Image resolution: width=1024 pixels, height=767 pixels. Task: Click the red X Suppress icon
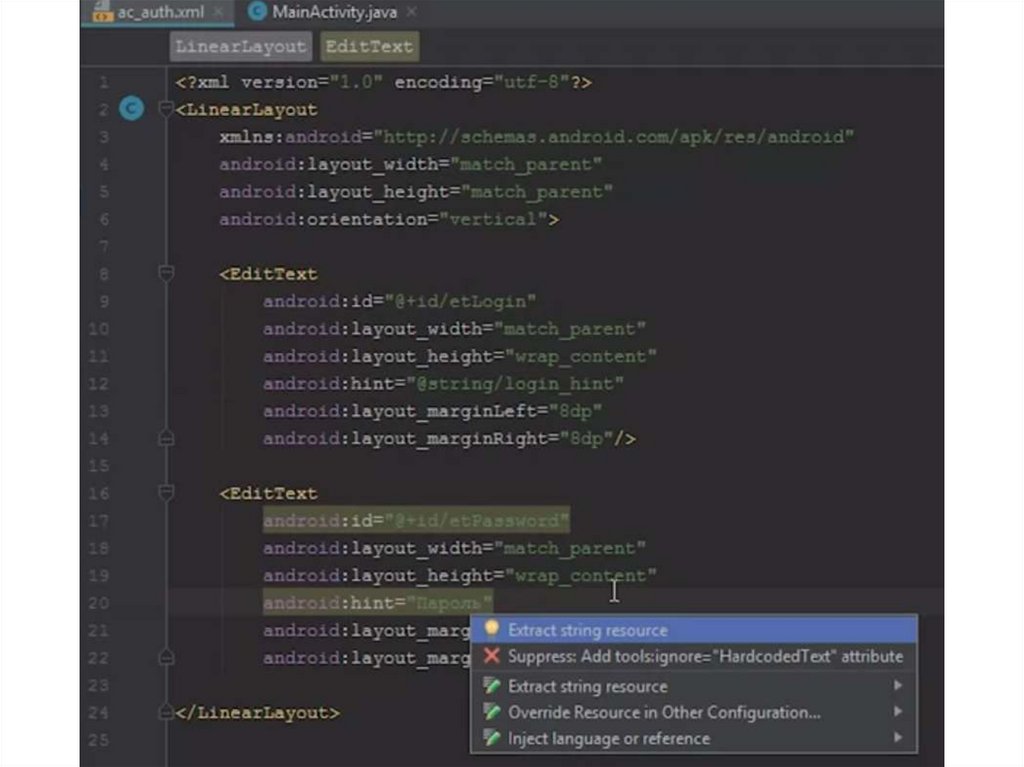[x=491, y=657]
